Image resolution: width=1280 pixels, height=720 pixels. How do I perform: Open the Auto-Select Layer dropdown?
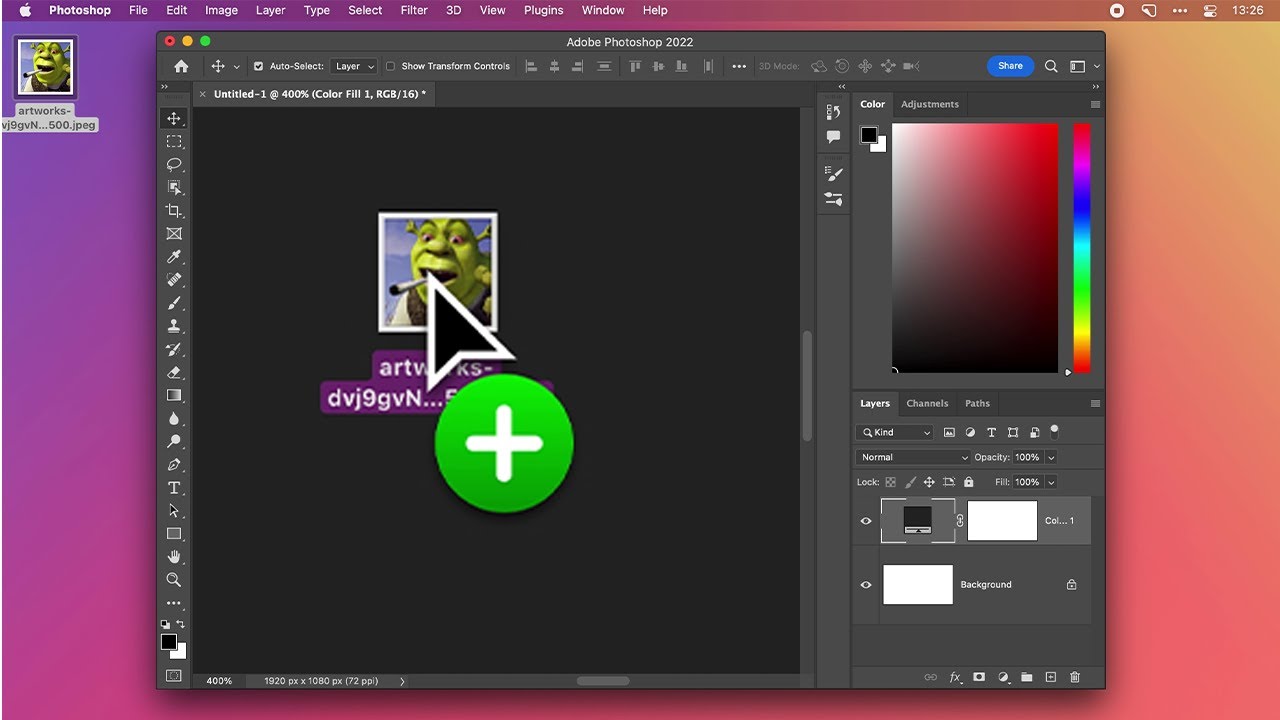[x=354, y=66]
